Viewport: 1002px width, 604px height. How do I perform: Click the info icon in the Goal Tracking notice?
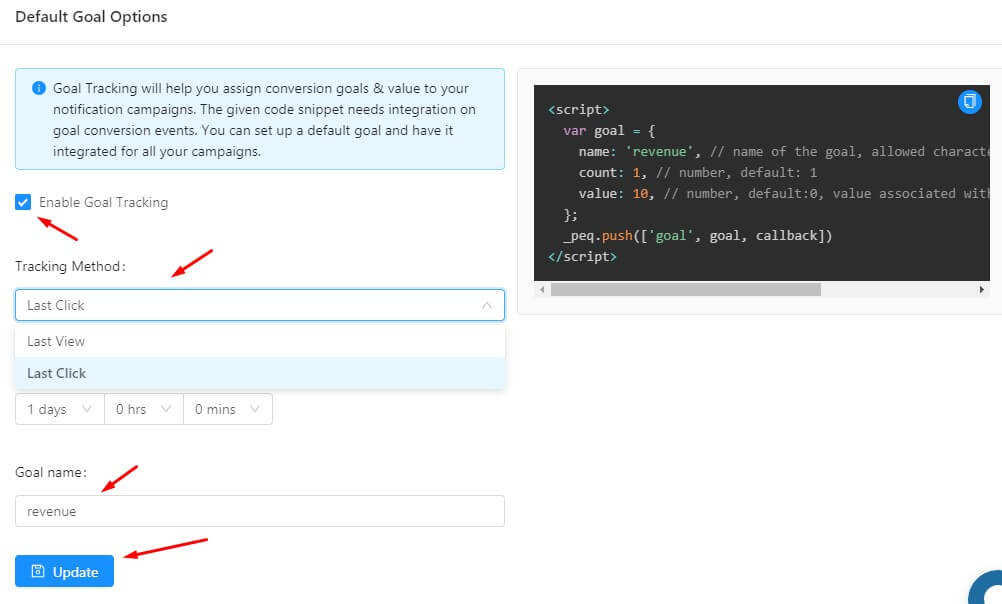38,88
